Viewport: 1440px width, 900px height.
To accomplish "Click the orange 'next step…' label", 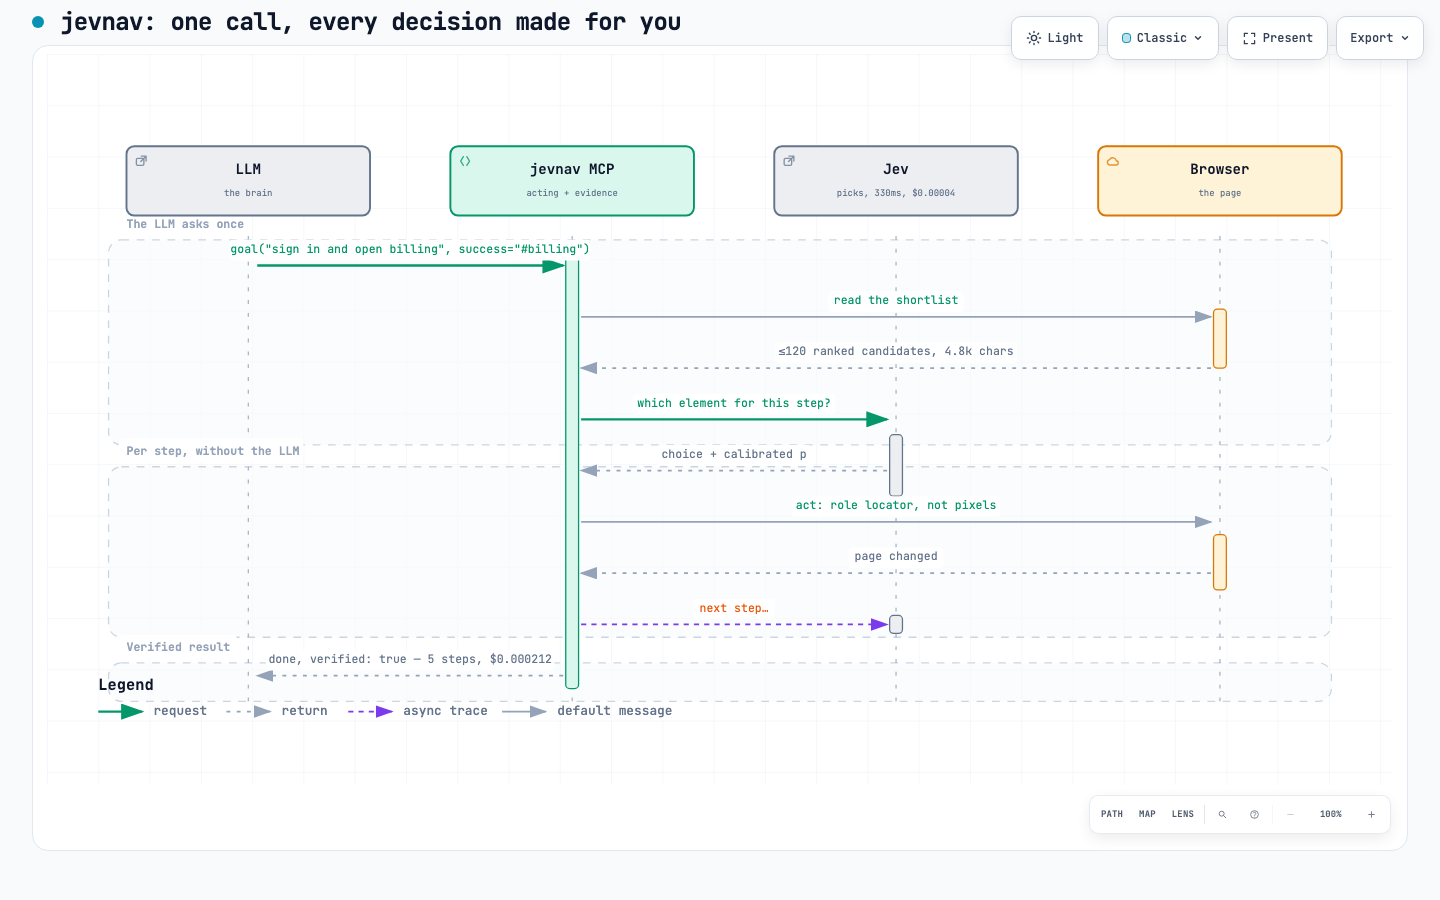I will pos(734,608).
